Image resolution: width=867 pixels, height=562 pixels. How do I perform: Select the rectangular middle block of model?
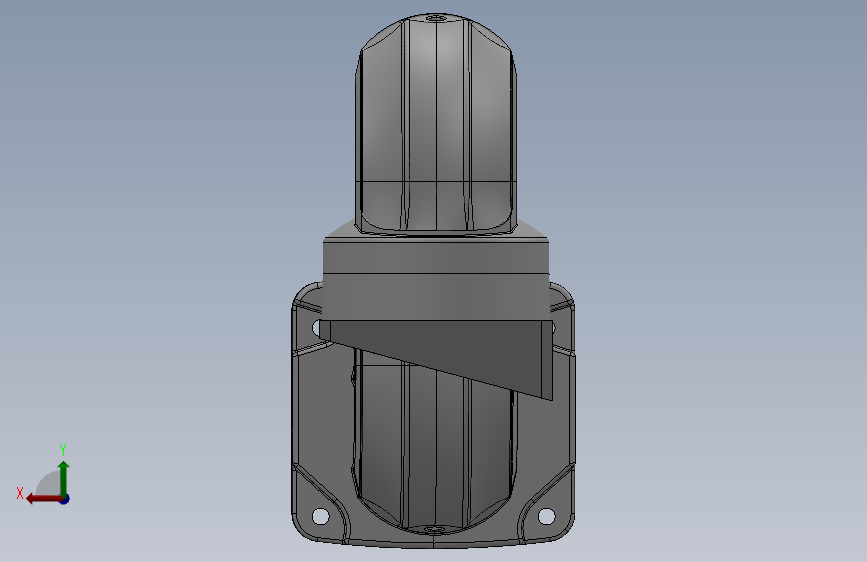pyautogui.click(x=436, y=277)
